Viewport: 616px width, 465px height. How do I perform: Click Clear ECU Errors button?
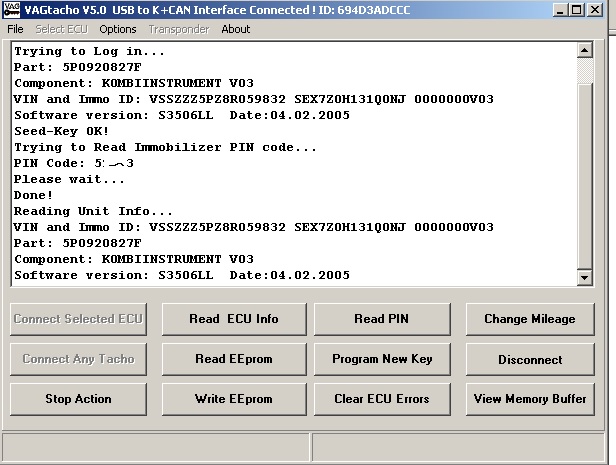(382, 399)
